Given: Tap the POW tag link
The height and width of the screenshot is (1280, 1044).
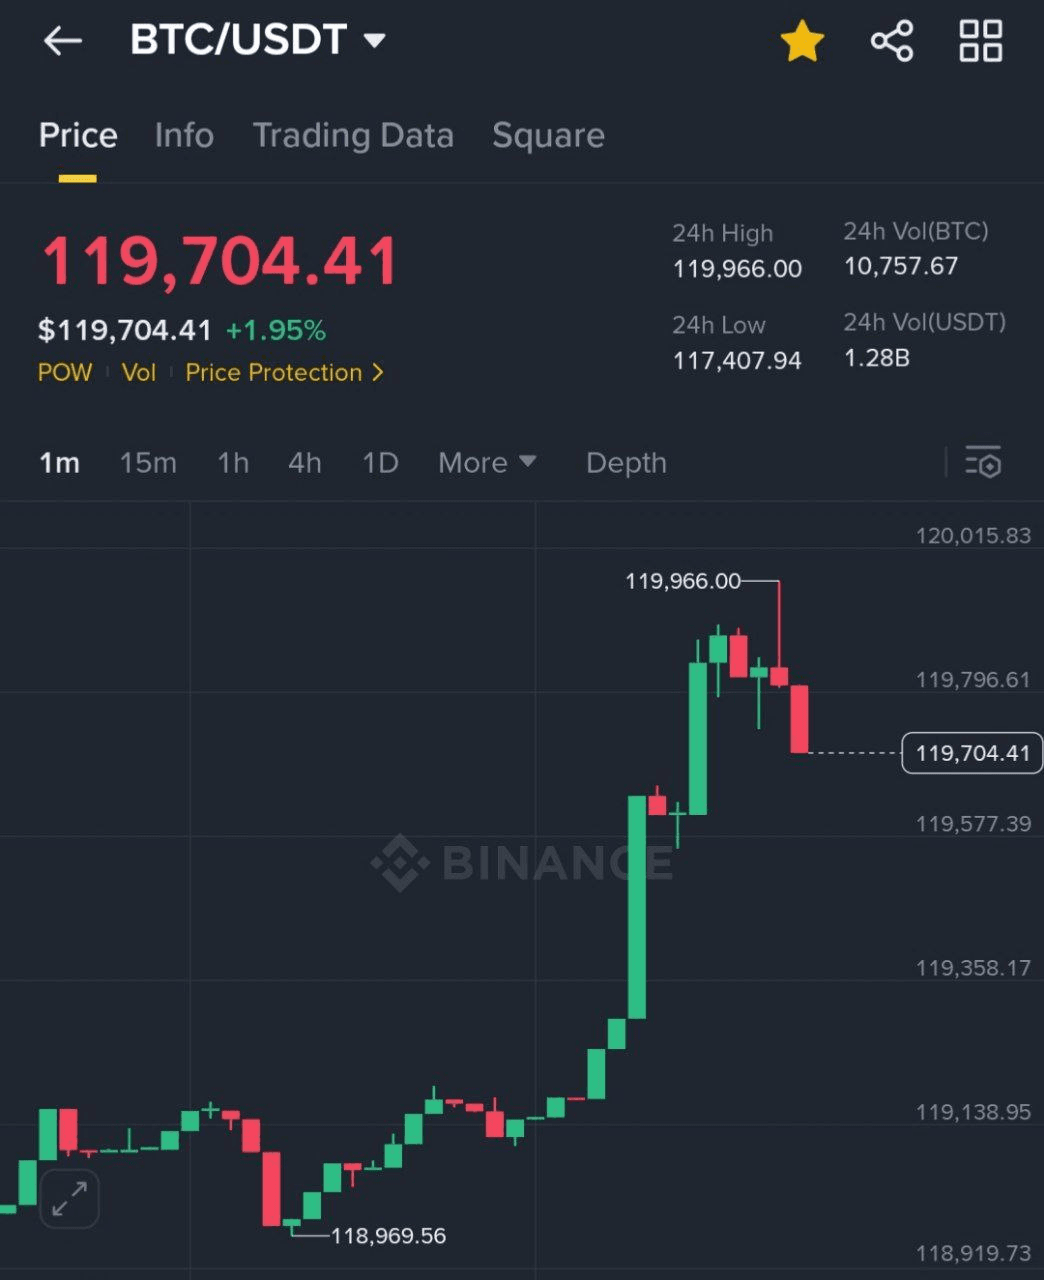Looking at the screenshot, I should point(65,372).
